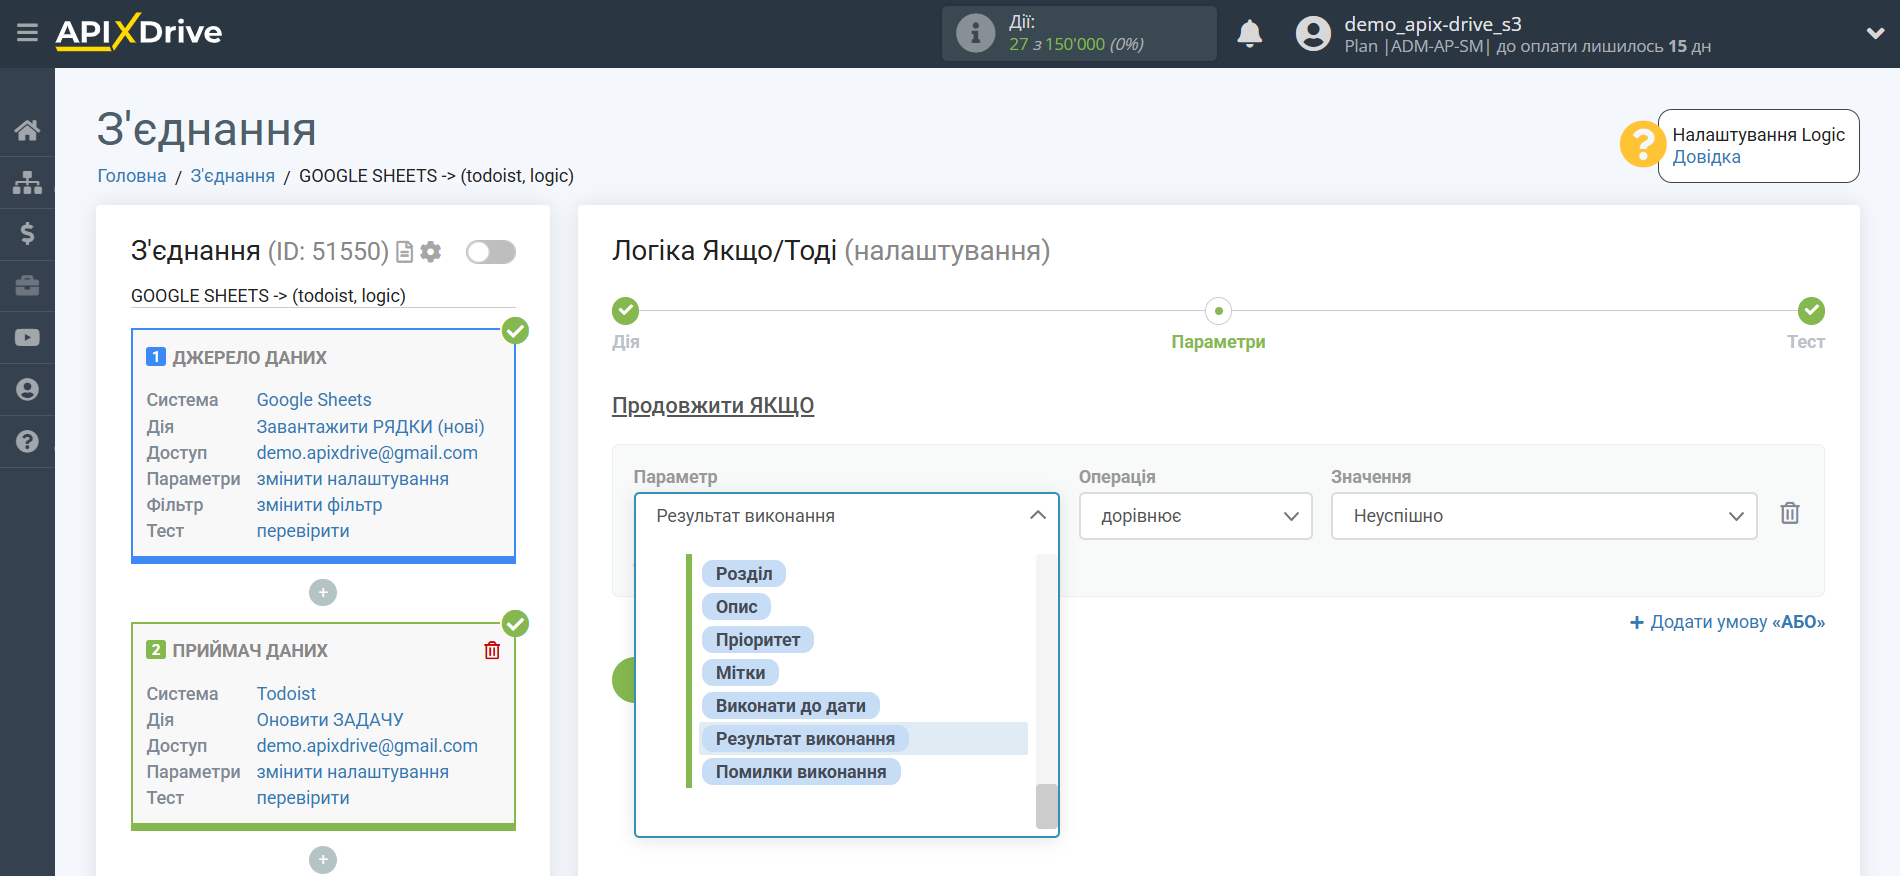1900x876 pixels.
Task: Click the Тест step check circle
Action: (x=1811, y=311)
